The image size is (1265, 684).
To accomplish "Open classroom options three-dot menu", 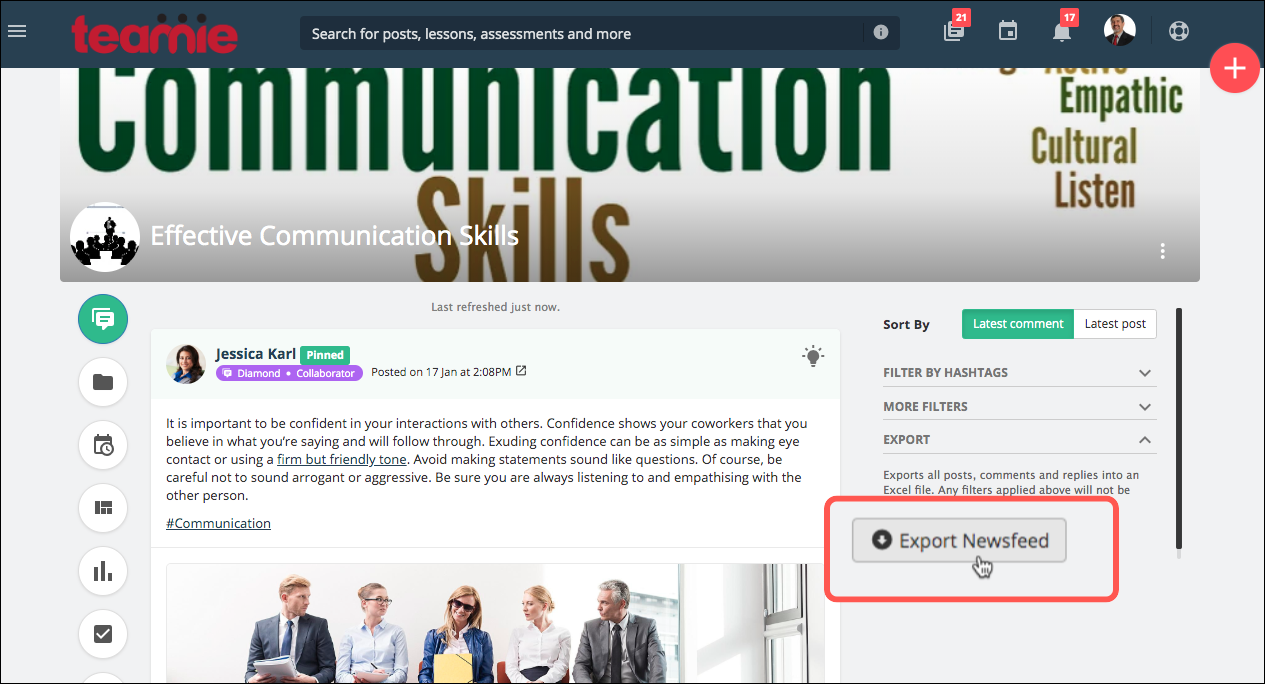I will [x=1162, y=251].
